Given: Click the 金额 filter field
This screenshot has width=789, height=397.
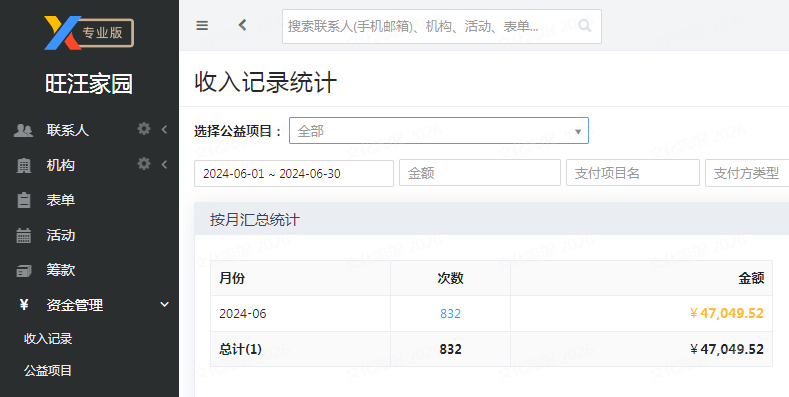Looking at the screenshot, I should click(x=480, y=174).
